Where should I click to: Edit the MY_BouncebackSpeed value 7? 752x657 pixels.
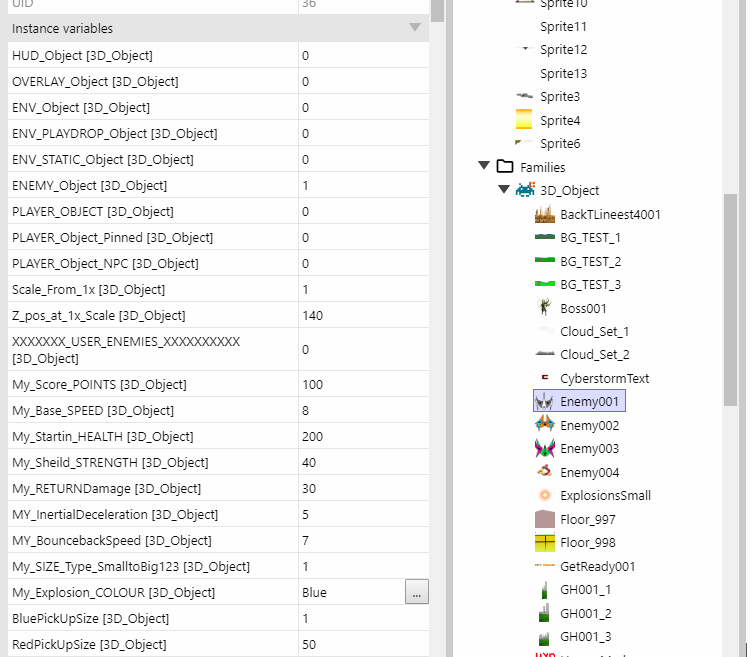pyautogui.click(x=363, y=540)
